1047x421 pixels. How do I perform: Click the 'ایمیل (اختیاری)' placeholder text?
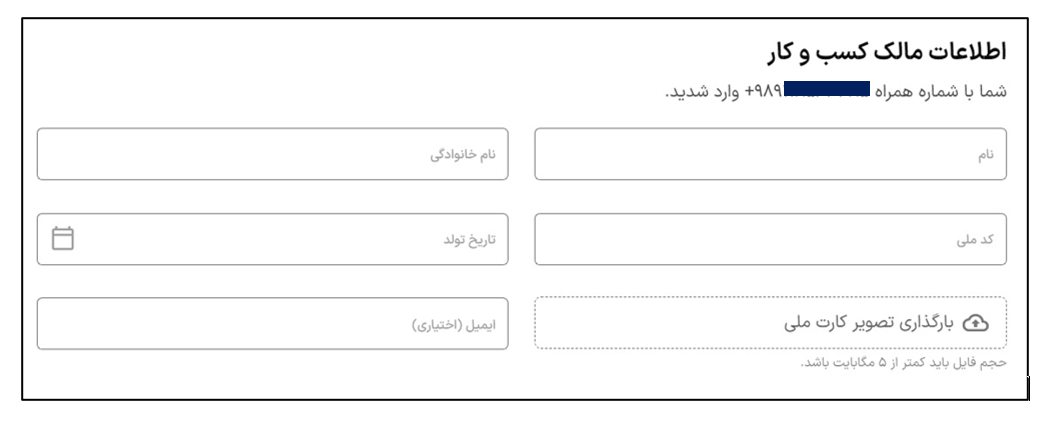453,325
